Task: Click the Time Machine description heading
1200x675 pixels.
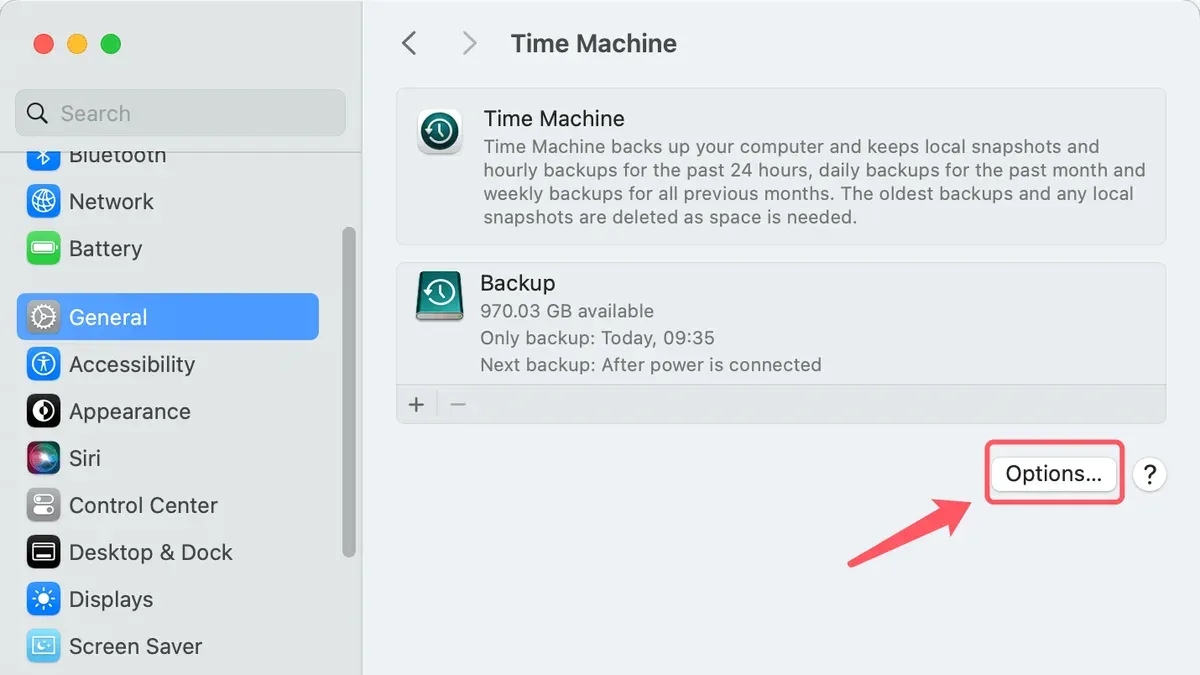Action: (554, 118)
